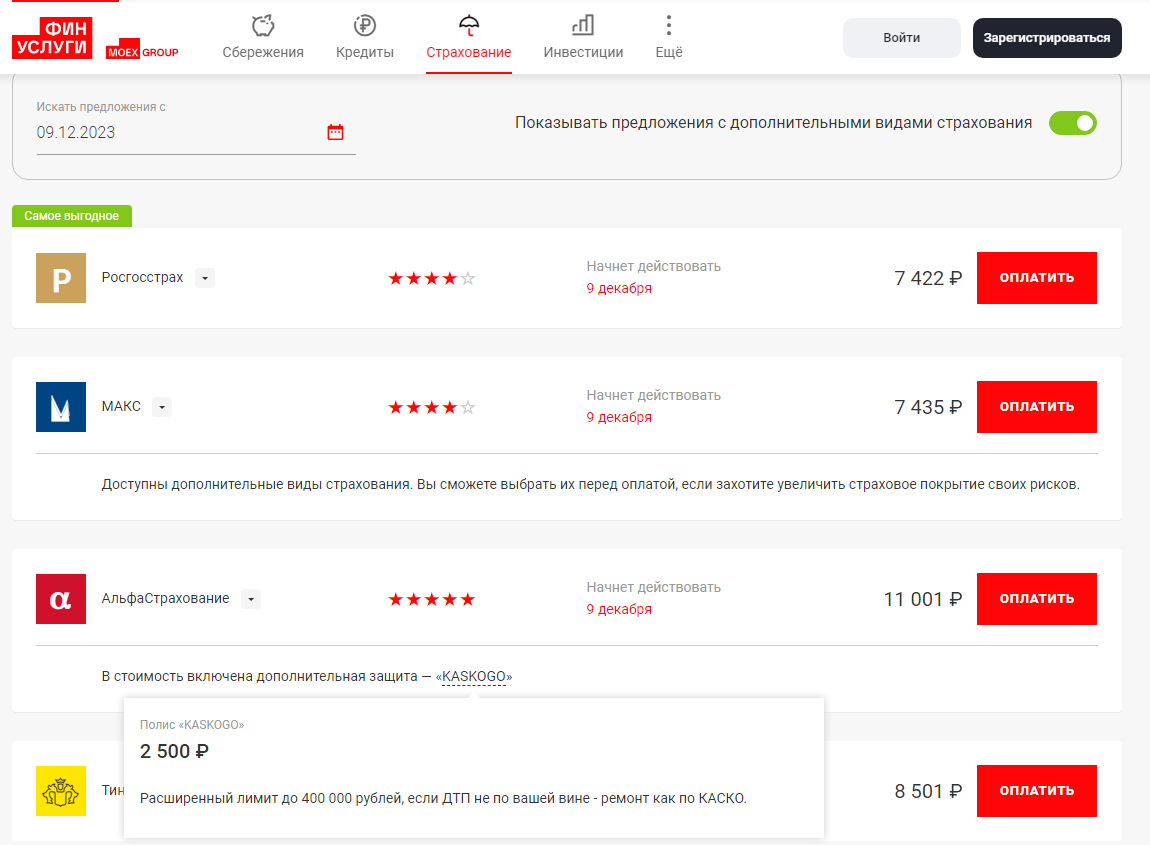Screen dimensions: 1150x845
Task: Click the Росгосстрах company logo
Action: (x=61, y=278)
